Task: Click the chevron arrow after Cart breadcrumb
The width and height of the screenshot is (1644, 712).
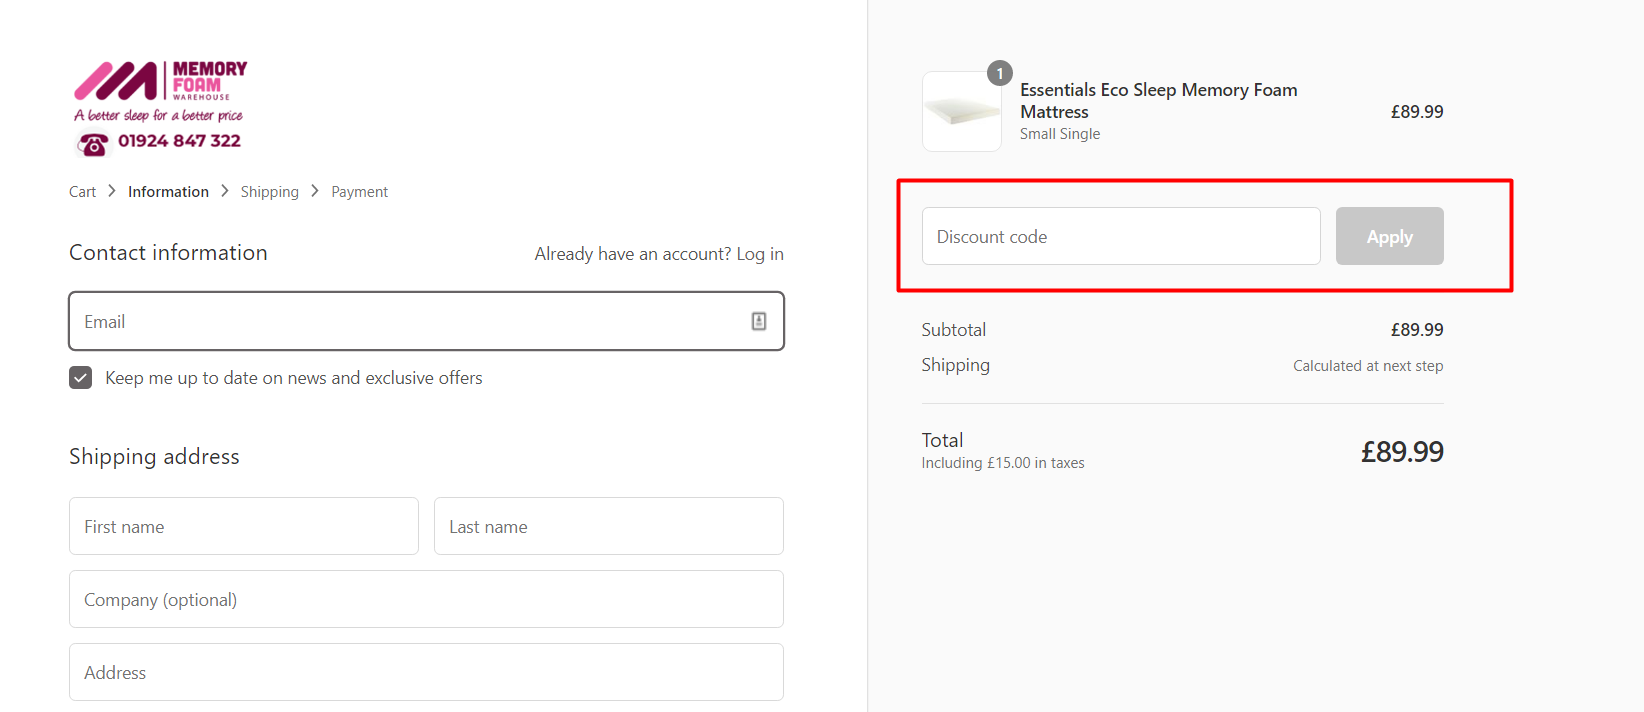Action: [x=112, y=191]
